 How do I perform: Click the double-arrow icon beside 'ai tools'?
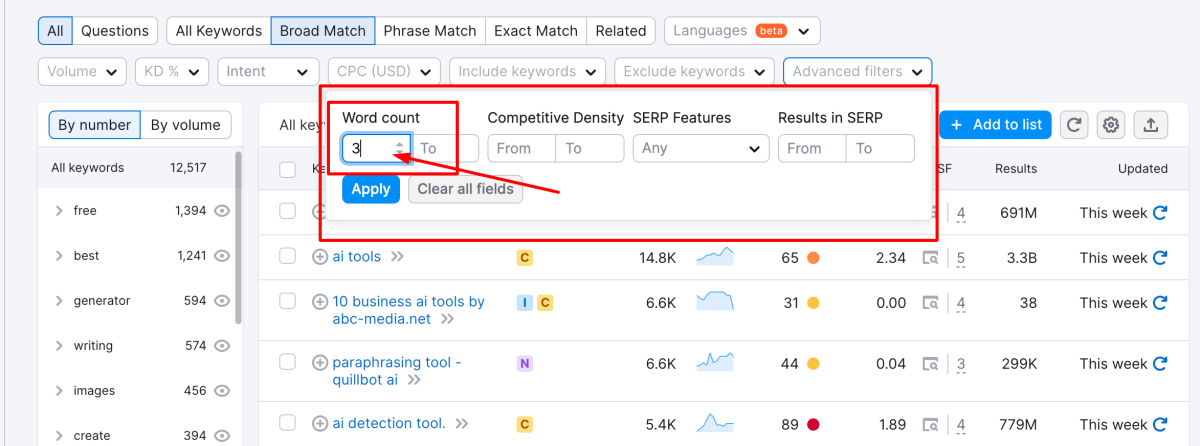coord(397,257)
